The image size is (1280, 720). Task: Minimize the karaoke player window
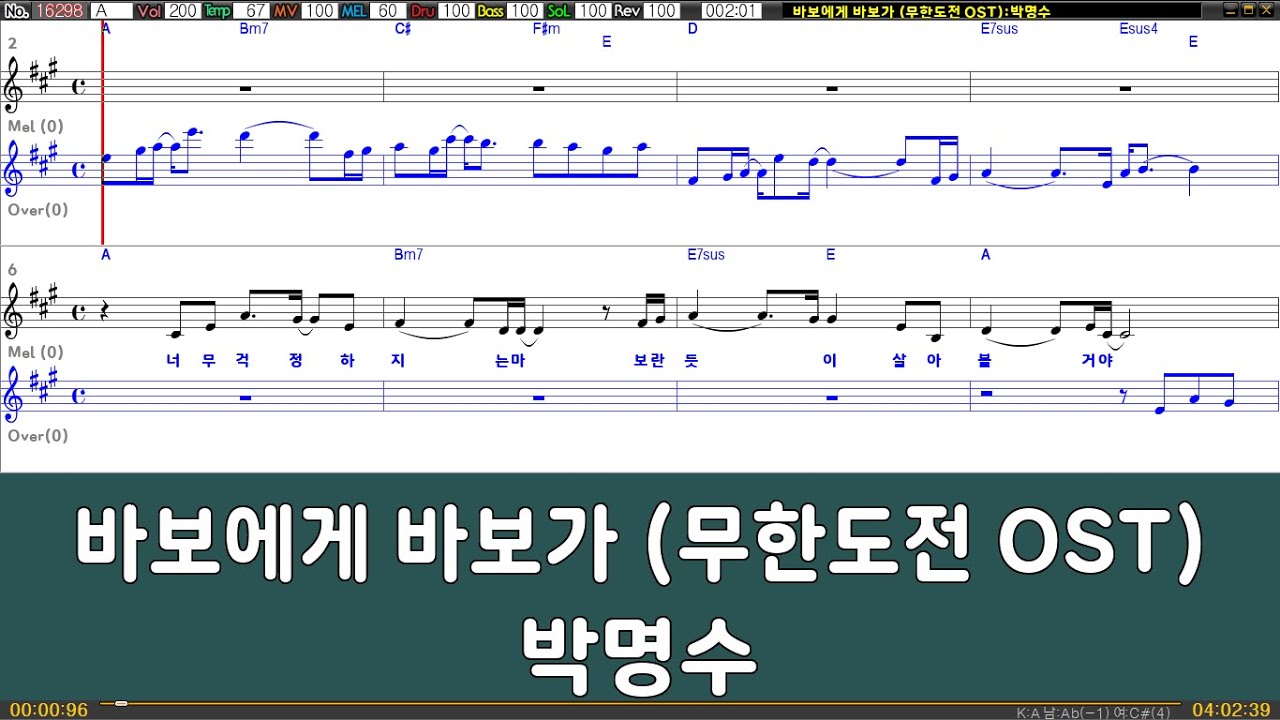(x=1231, y=10)
